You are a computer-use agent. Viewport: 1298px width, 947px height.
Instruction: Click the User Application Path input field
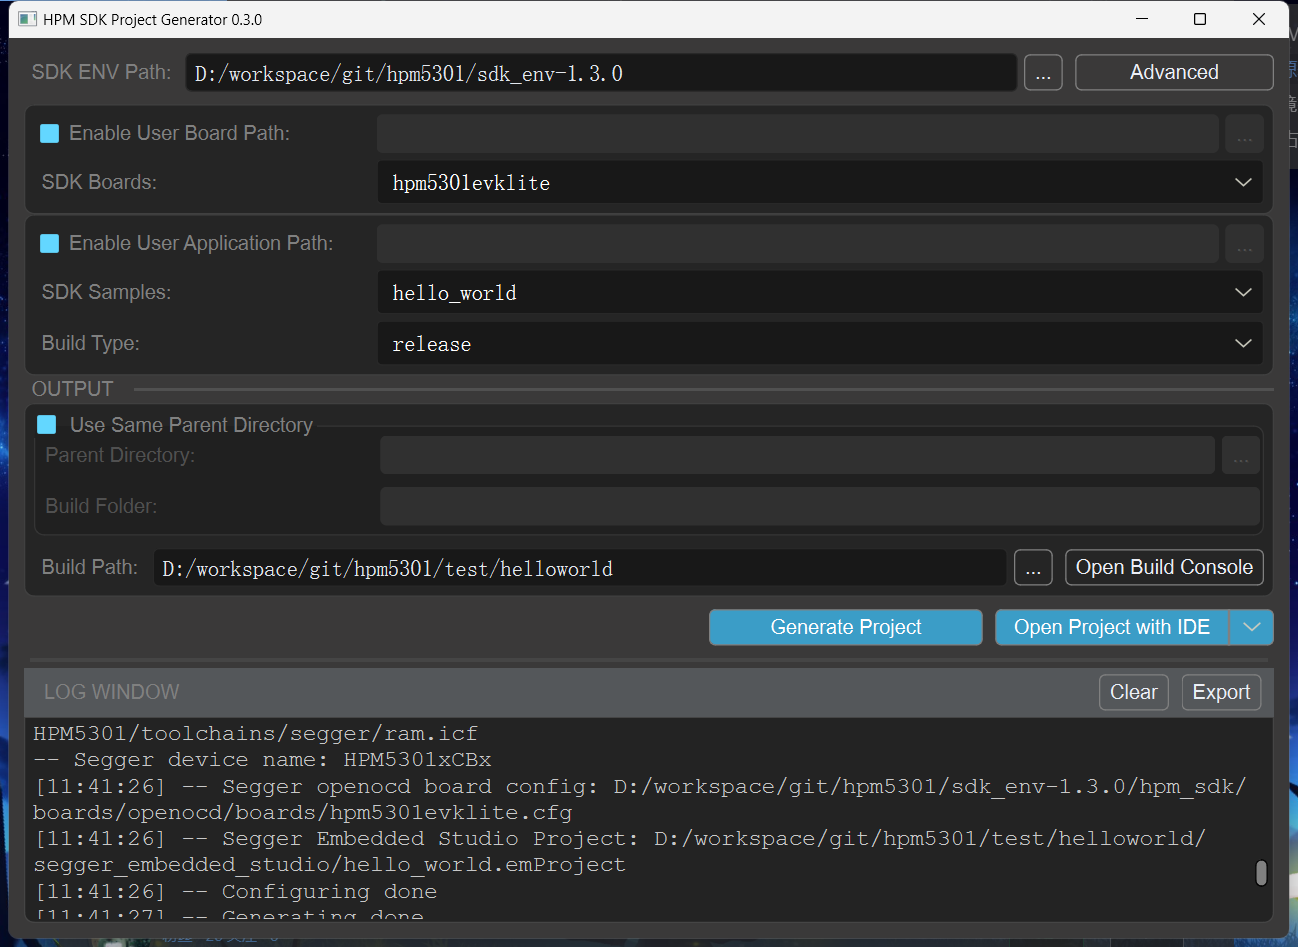tap(798, 244)
